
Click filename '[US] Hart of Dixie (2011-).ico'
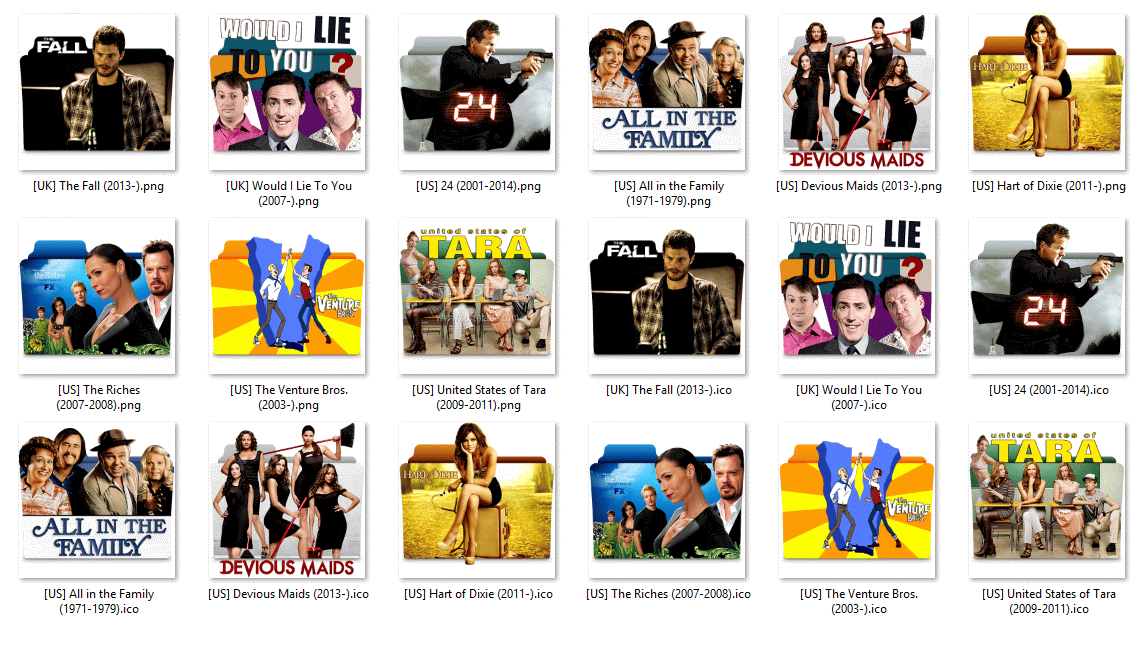(478, 594)
